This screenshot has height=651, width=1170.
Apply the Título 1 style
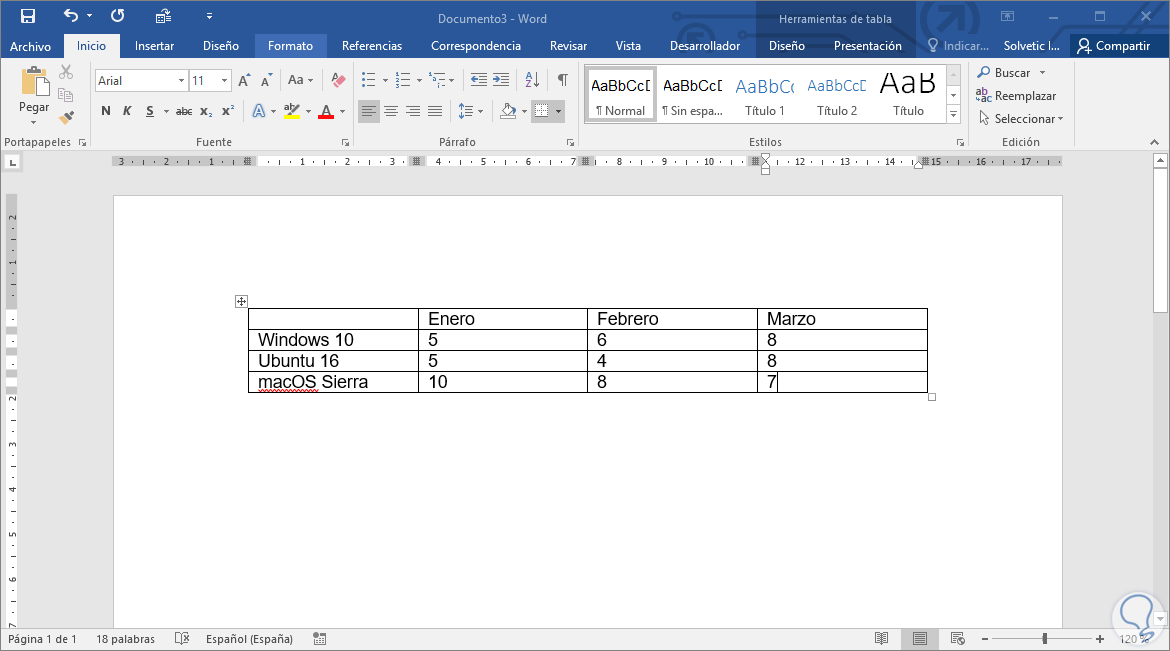(x=765, y=96)
